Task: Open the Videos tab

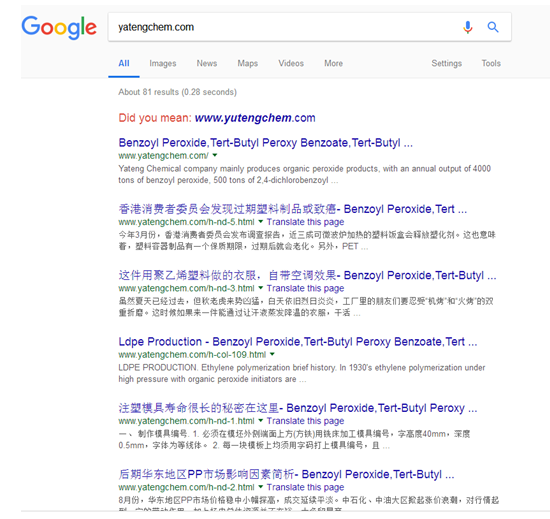Action: point(291,63)
